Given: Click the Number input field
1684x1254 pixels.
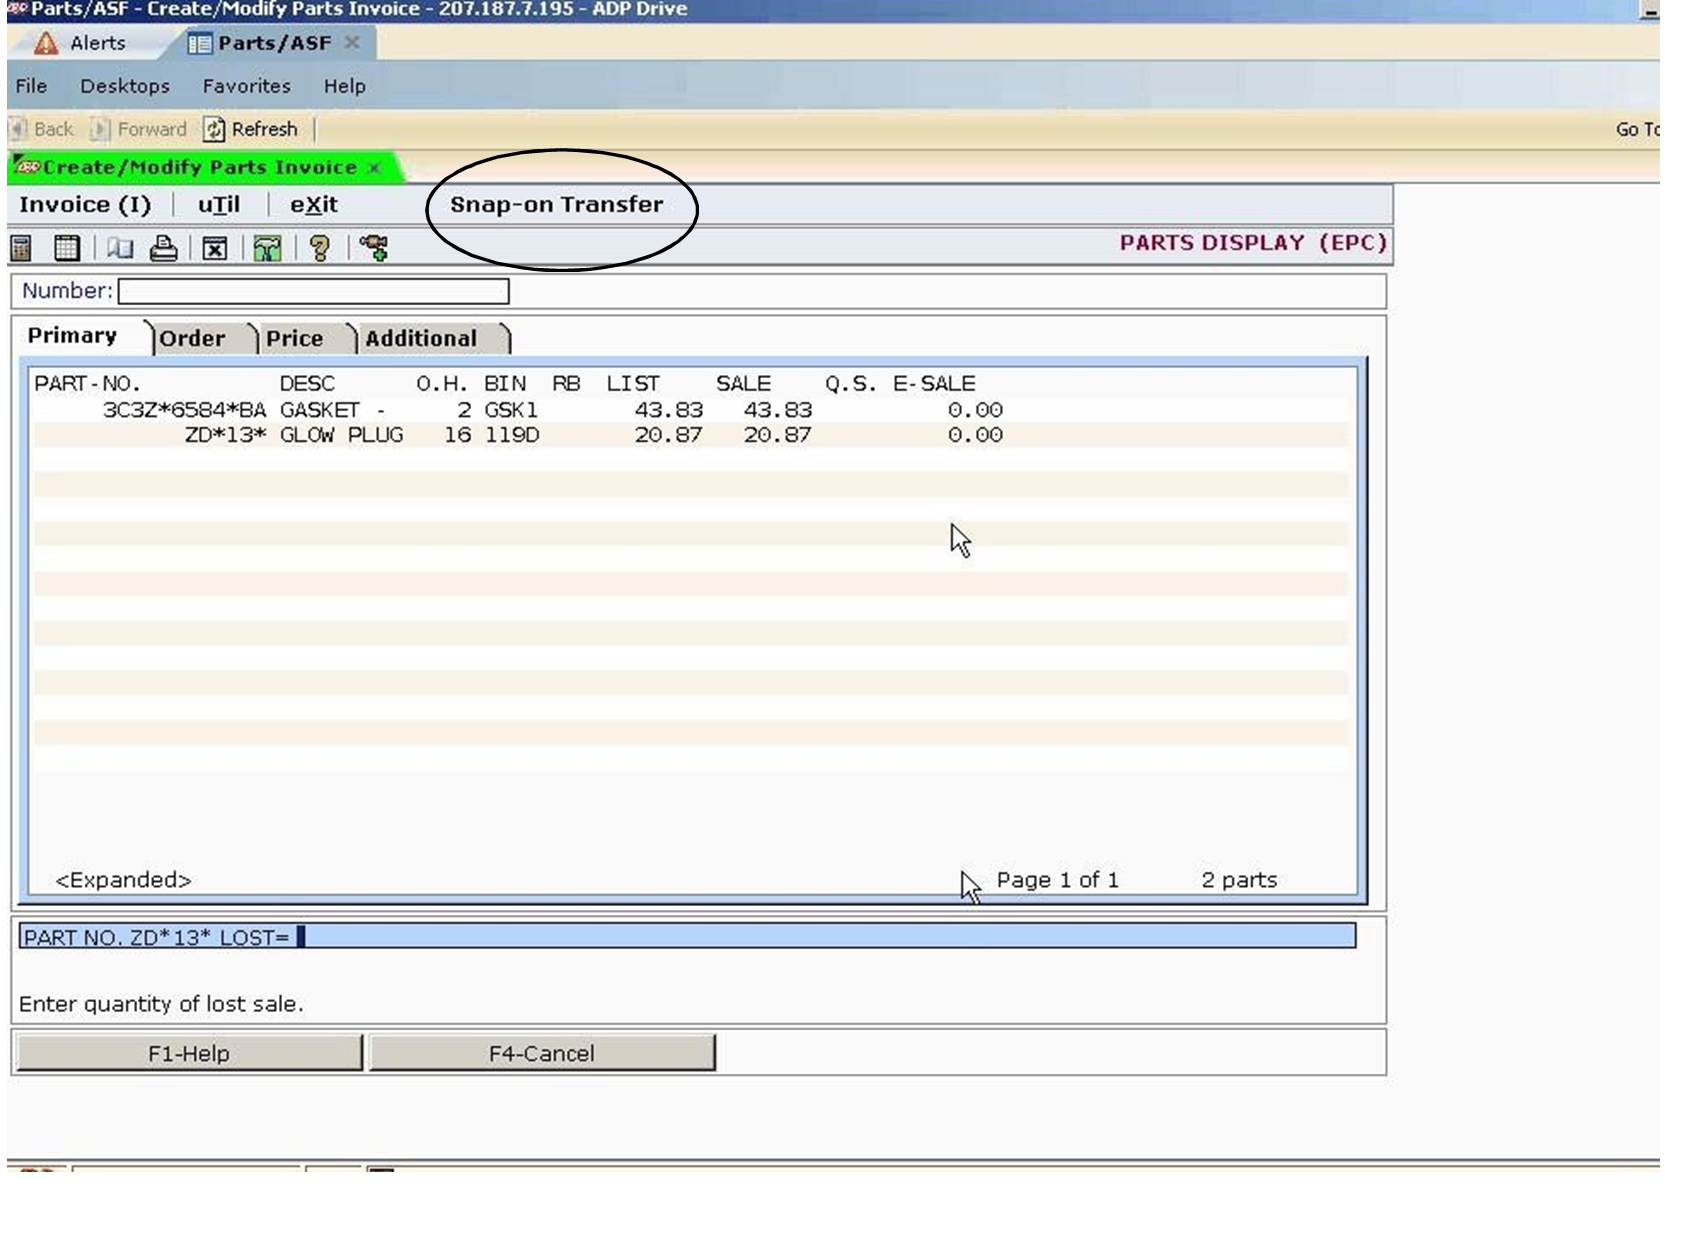Looking at the screenshot, I should click(312, 291).
